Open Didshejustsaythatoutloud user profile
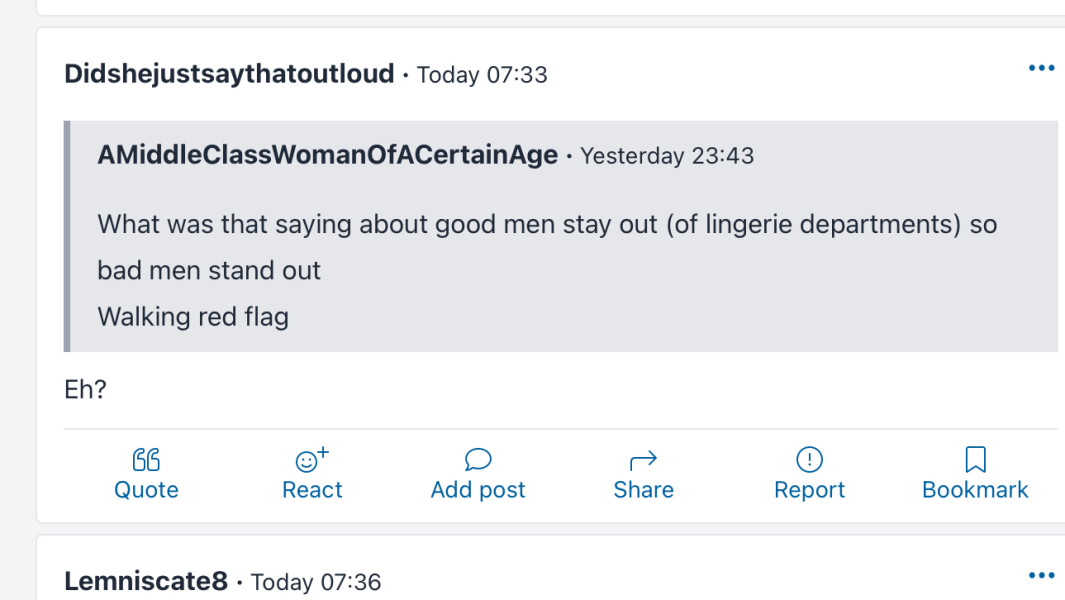This screenshot has height=600, width=1065. coord(229,74)
